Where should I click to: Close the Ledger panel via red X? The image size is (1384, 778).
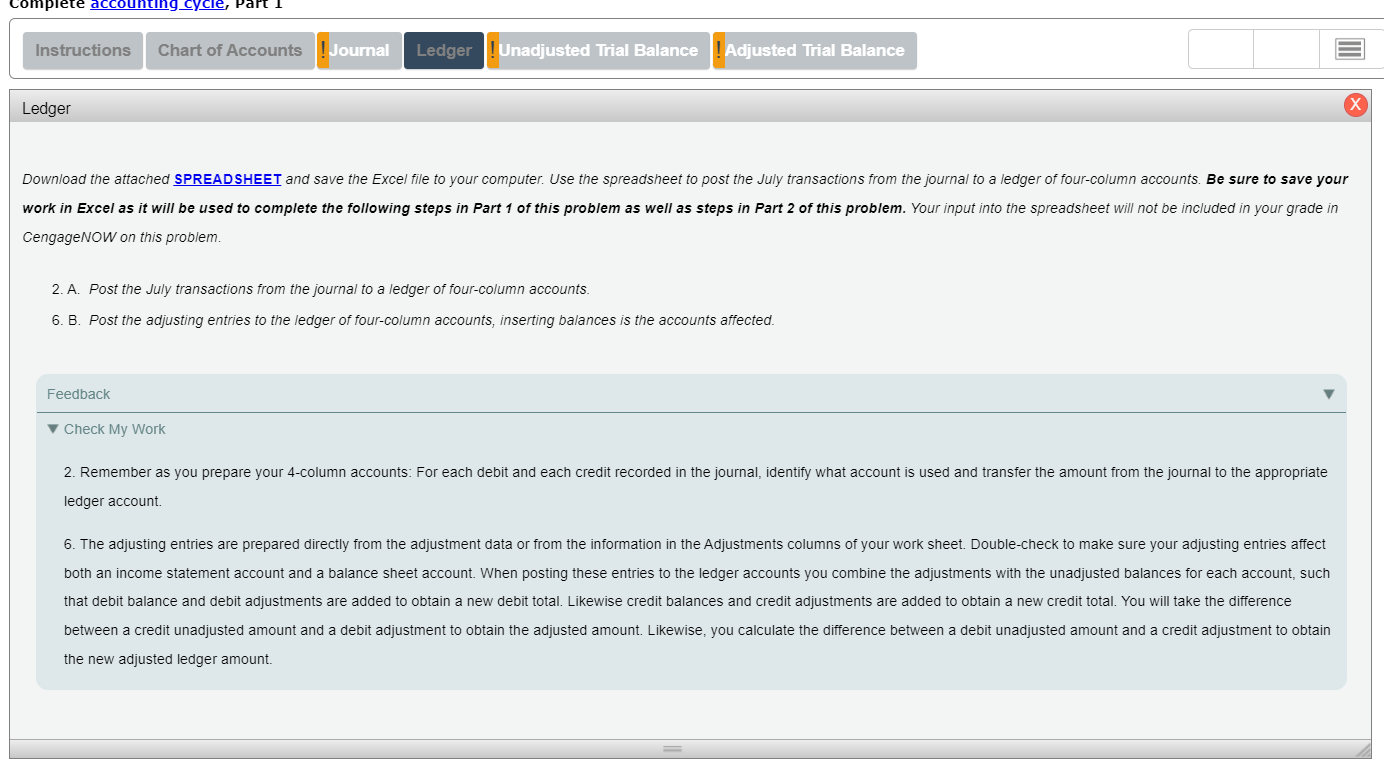click(x=1356, y=104)
